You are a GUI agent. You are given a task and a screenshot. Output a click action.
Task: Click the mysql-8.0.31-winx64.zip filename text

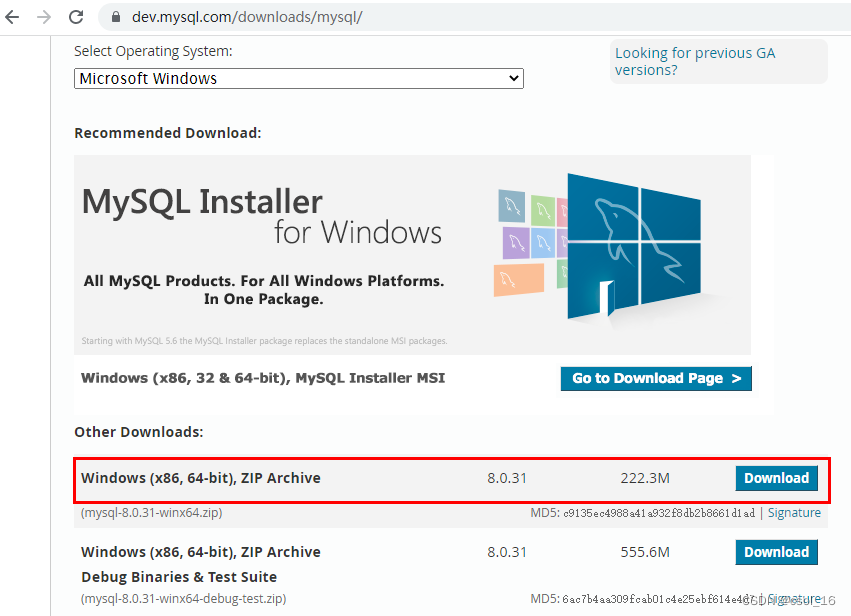(151, 513)
